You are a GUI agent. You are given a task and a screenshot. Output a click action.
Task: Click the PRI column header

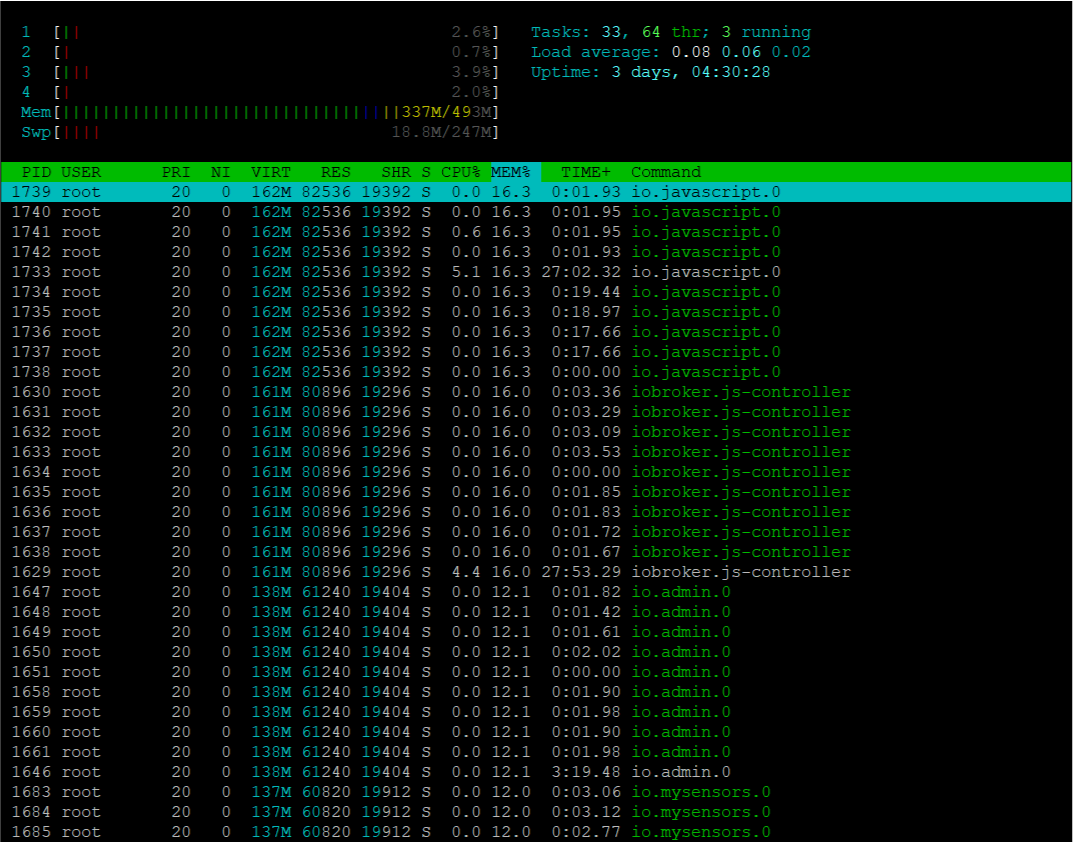[176, 172]
